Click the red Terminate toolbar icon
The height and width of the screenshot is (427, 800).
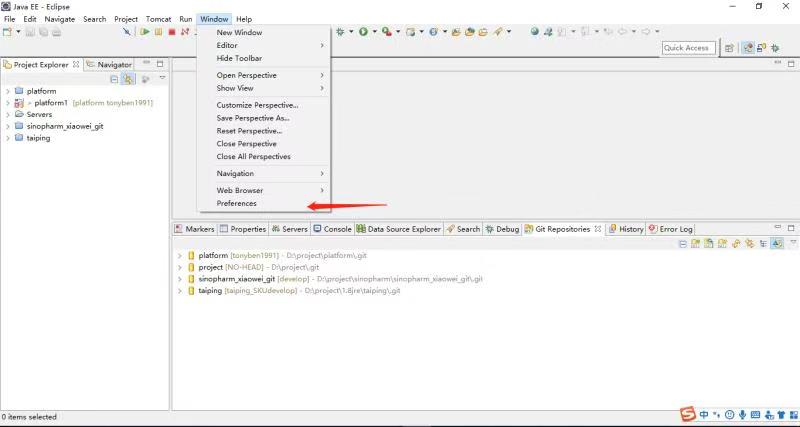tap(172, 32)
